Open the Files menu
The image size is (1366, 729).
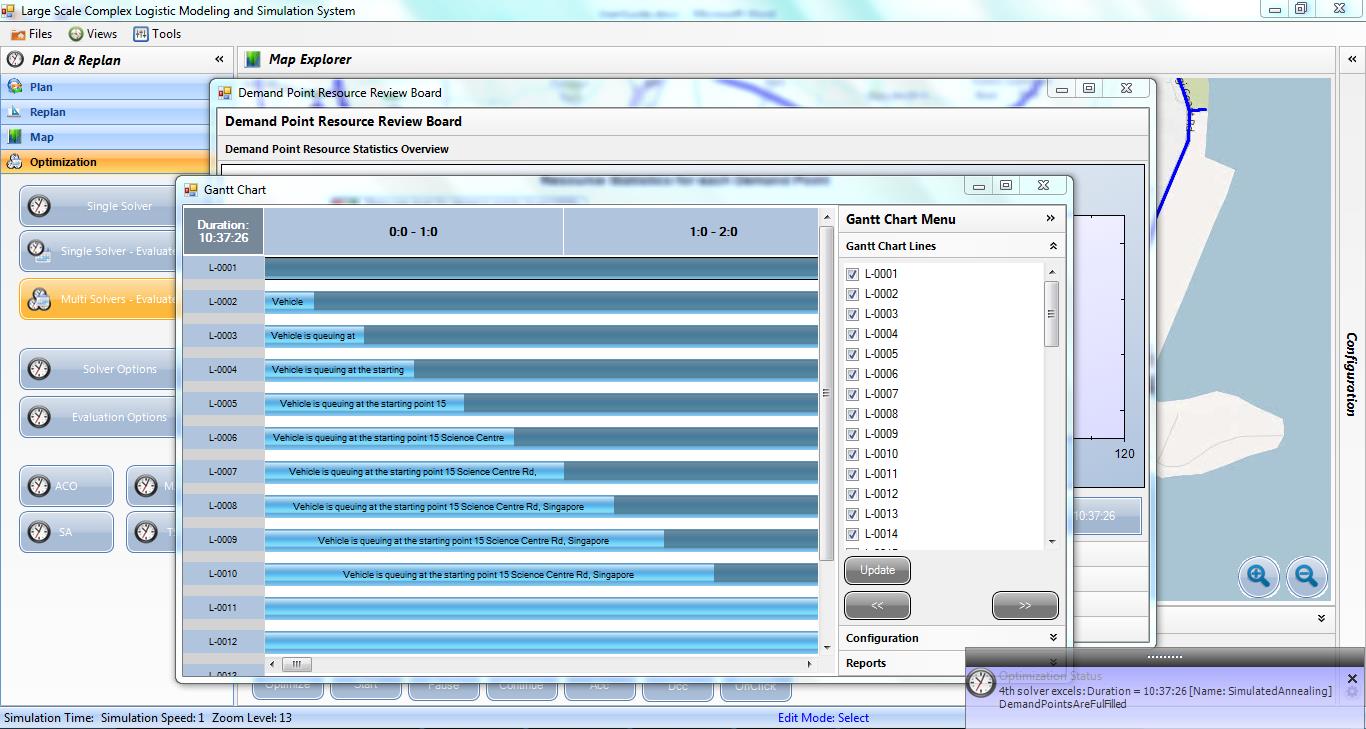pyautogui.click(x=31, y=34)
